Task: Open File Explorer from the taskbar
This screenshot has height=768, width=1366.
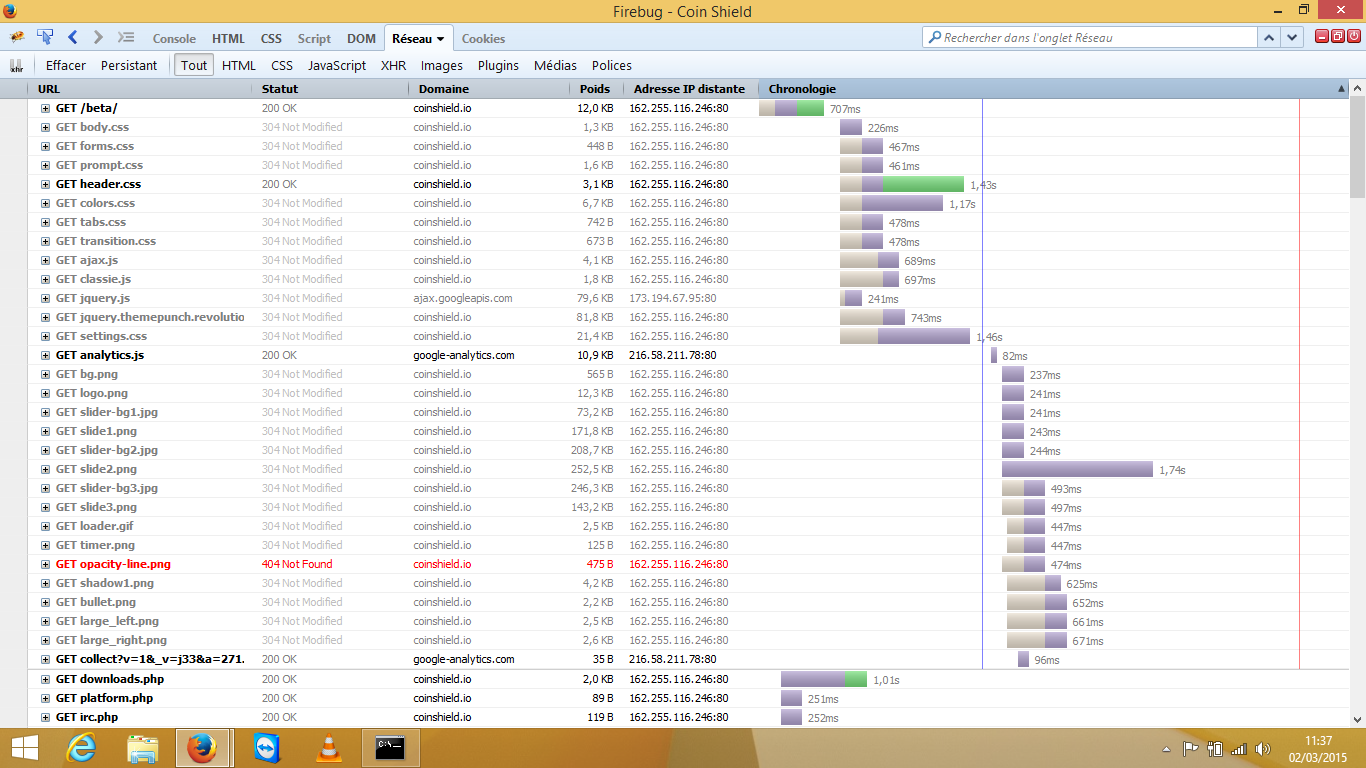Action: coord(143,748)
